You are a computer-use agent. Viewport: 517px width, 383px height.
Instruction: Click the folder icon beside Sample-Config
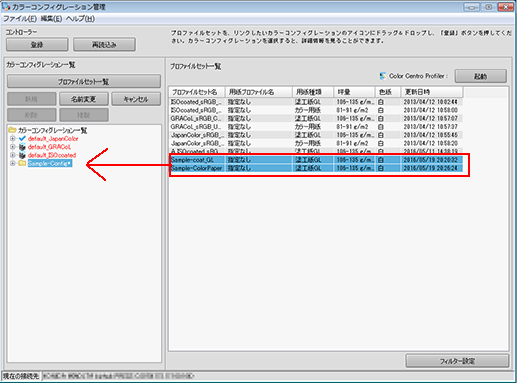(22, 163)
